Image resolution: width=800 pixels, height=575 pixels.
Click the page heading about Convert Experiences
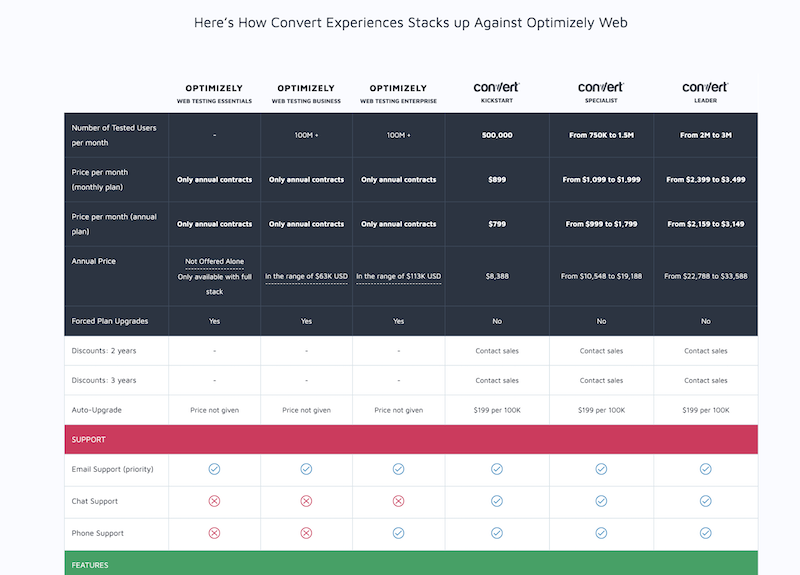[411, 22]
